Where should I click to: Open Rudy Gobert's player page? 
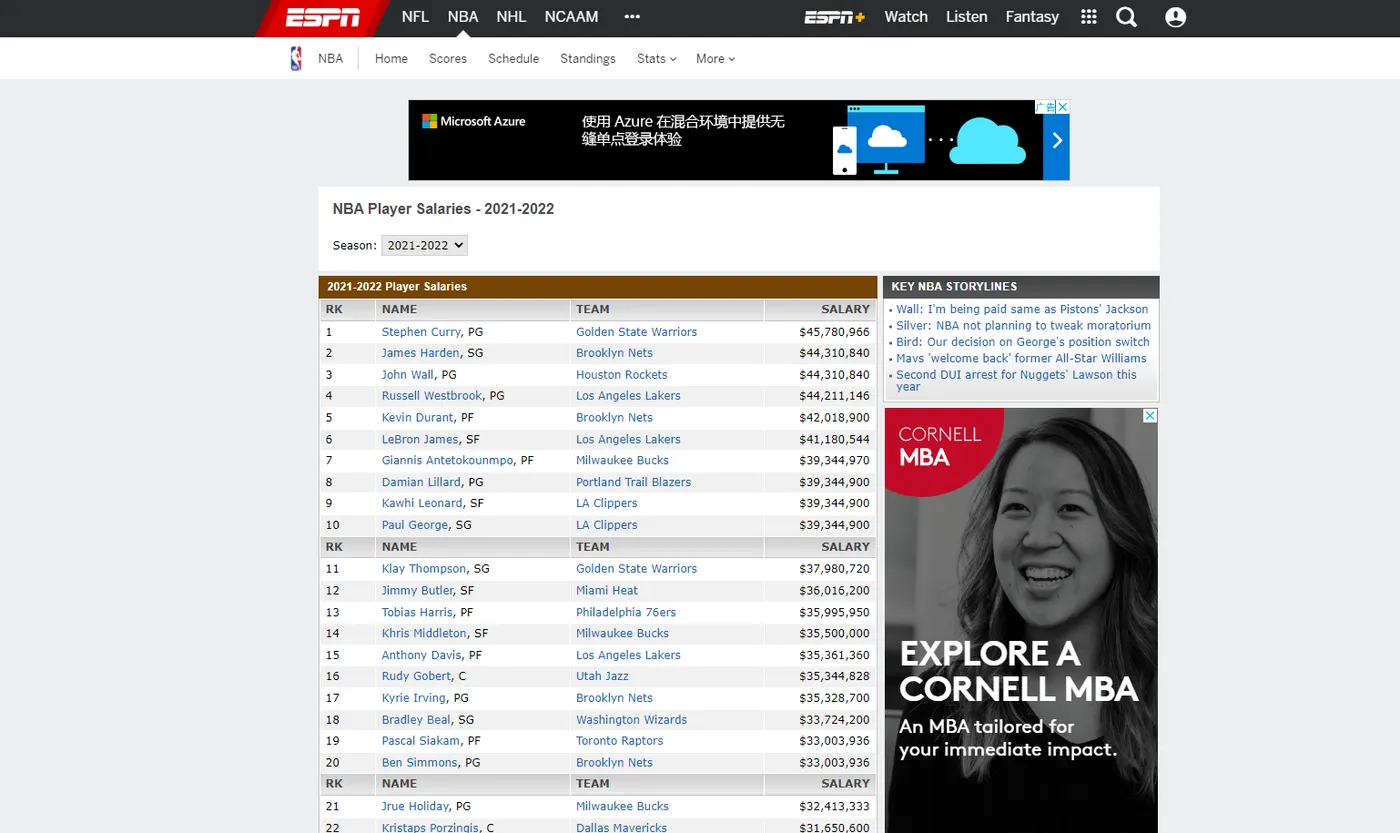click(x=417, y=677)
